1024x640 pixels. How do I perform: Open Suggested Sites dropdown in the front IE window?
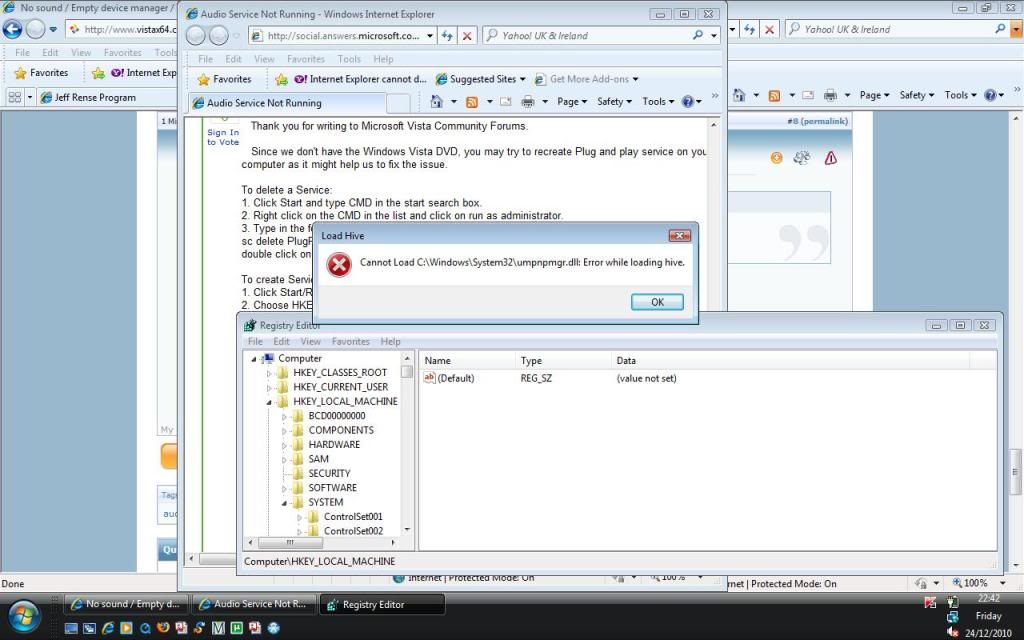tap(481, 79)
